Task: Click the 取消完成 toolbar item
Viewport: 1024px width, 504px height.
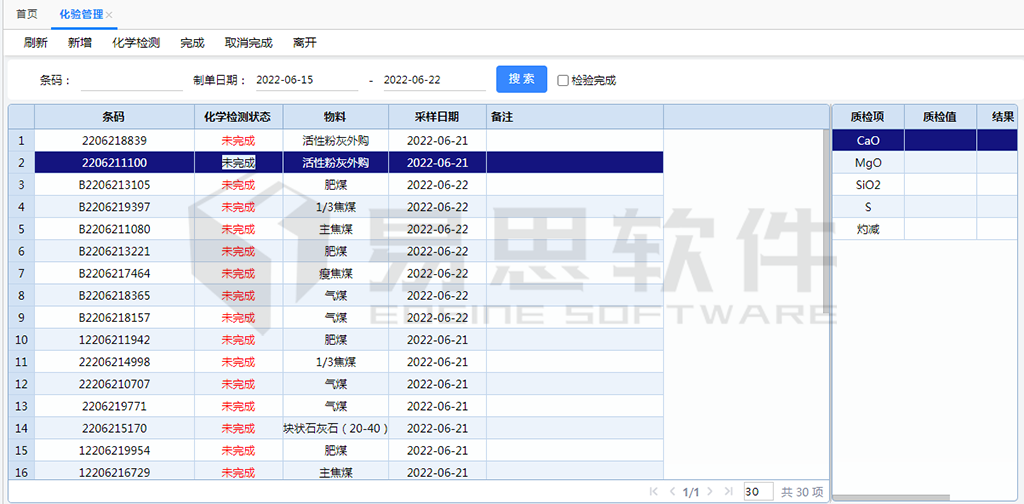Action: (248, 43)
